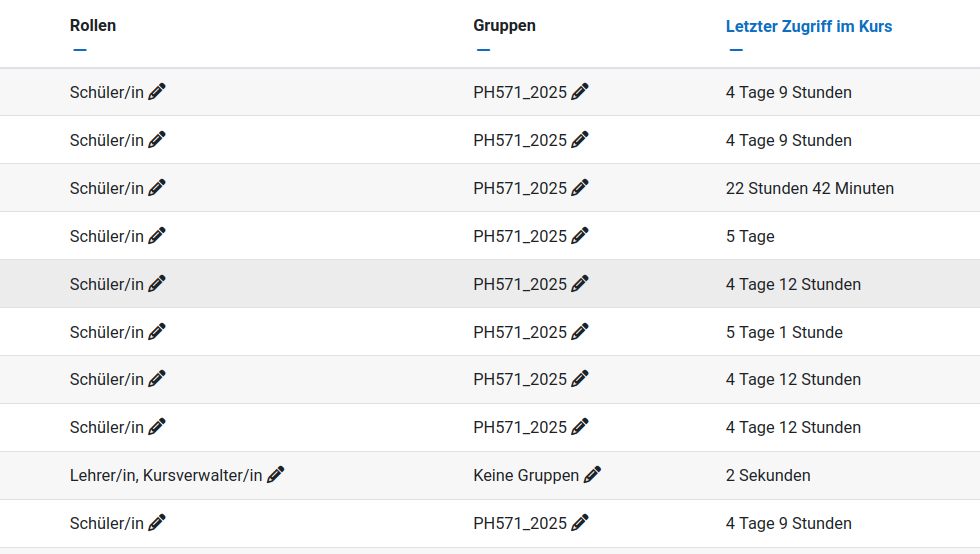Click the Keine Gruppen text

coord(526,475)
